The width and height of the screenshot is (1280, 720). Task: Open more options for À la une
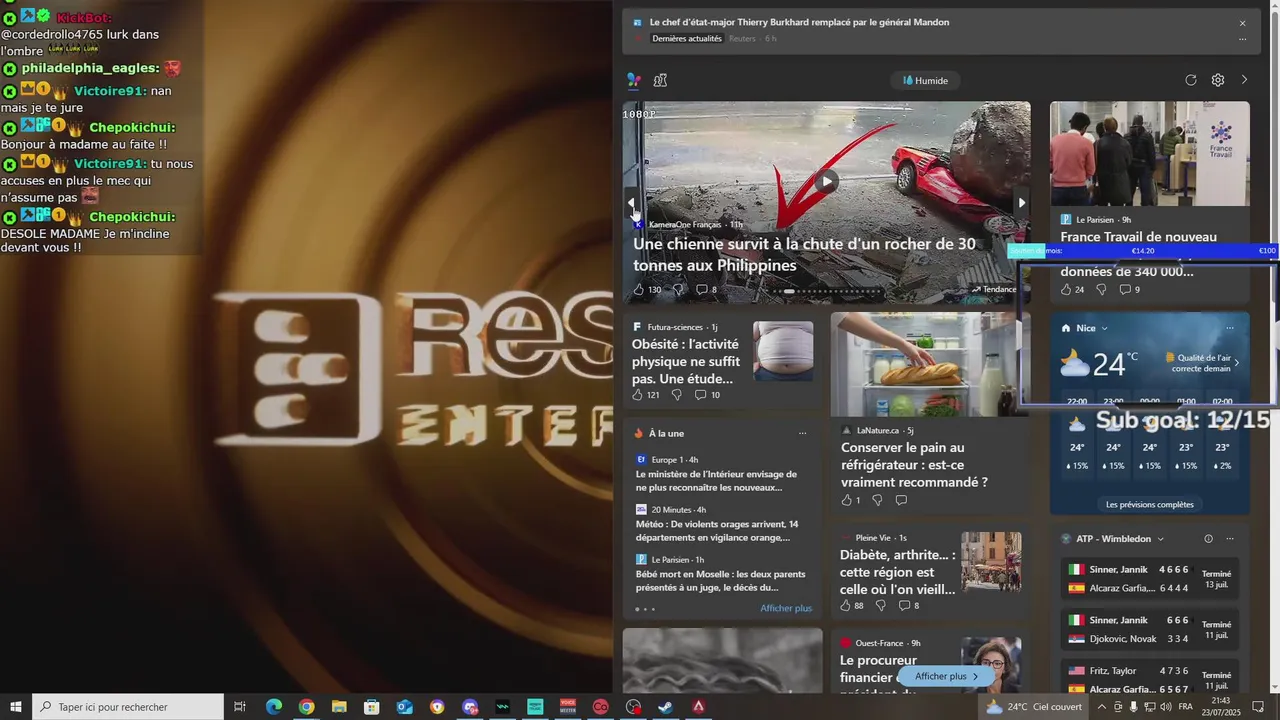802,433
